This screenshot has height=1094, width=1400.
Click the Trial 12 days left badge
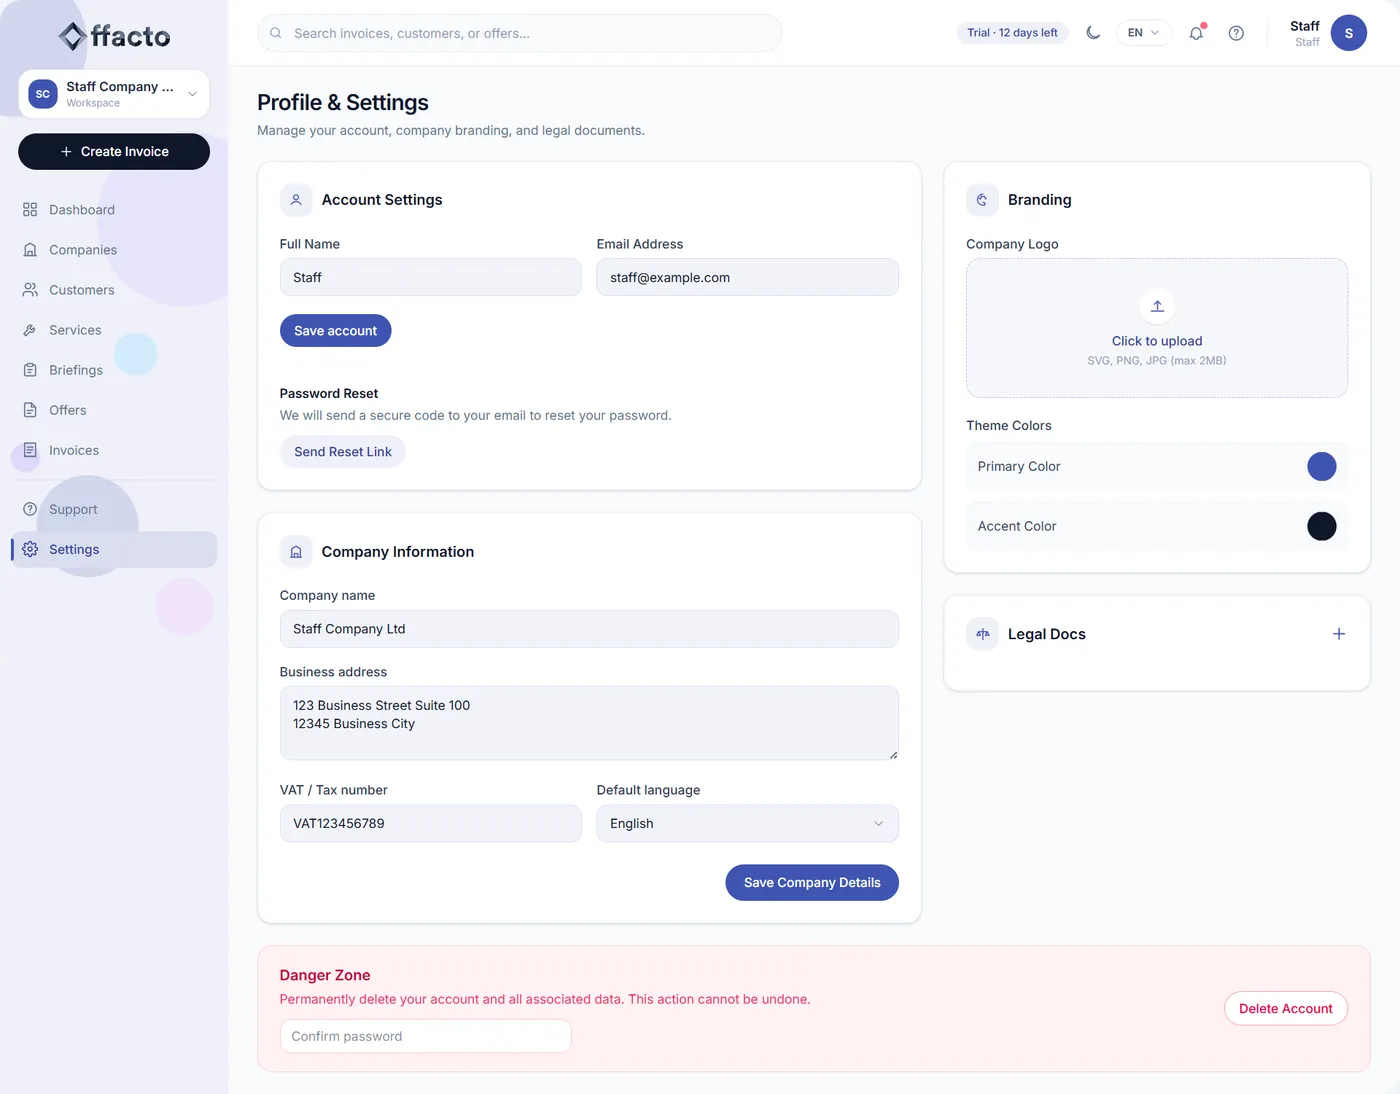tap(1012, 33)
